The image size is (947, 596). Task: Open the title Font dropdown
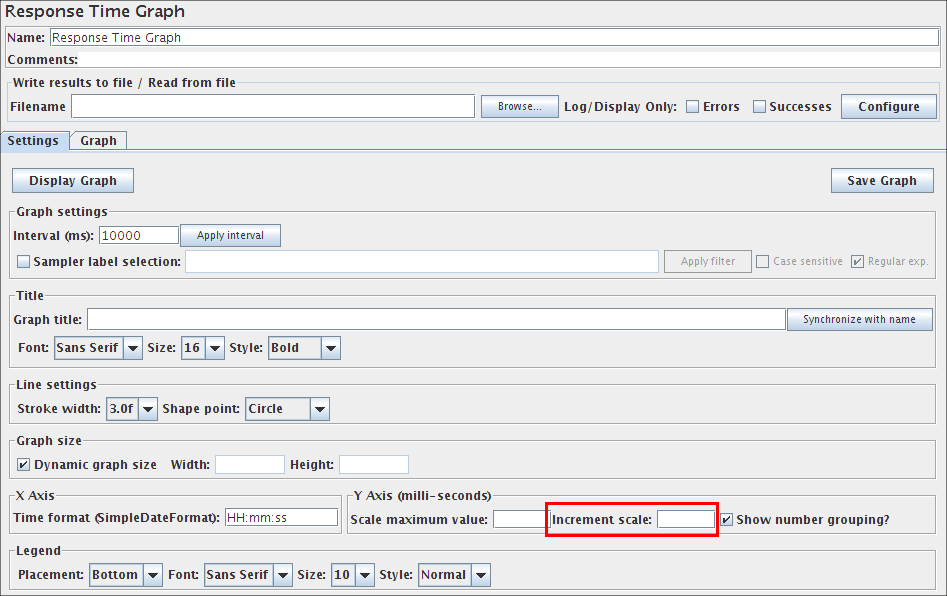point(99,348)
